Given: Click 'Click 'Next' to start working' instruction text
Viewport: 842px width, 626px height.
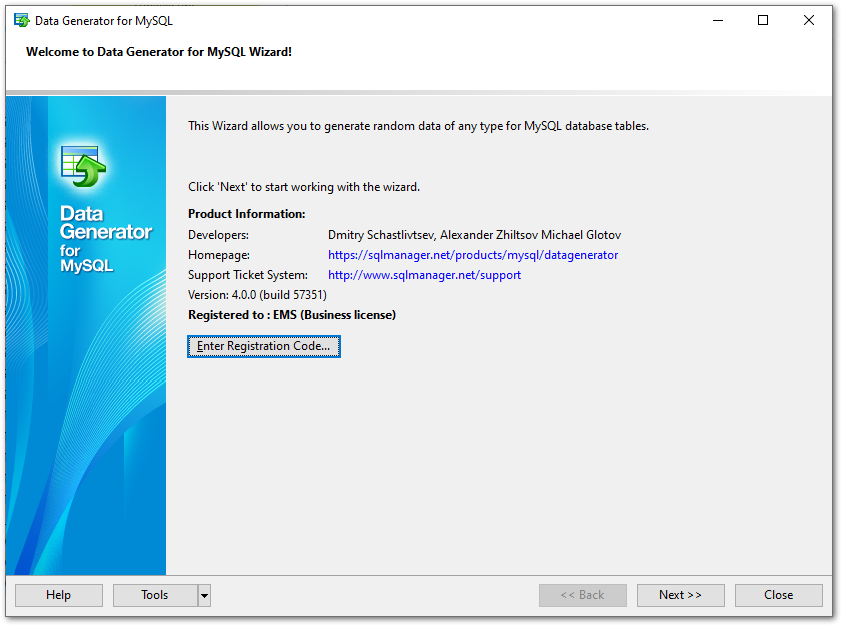Looking at the screenshot, I should point(304,187).
